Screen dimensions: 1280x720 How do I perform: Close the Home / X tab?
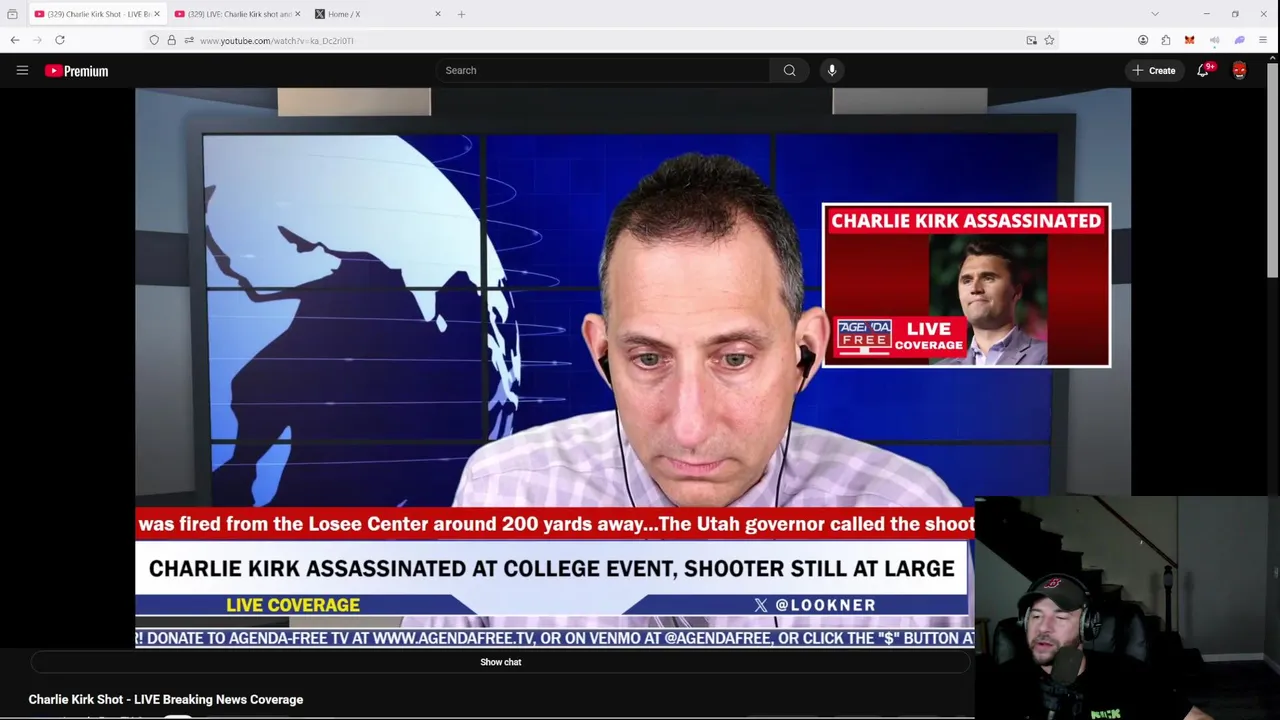click(x=437, y=14)
